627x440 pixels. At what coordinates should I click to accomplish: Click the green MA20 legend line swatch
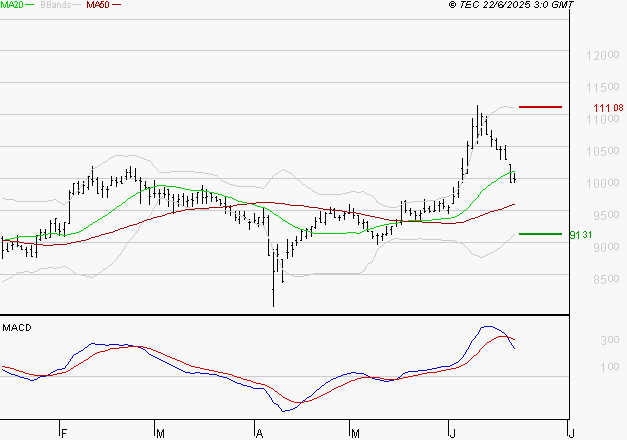(x=30, y=5)
